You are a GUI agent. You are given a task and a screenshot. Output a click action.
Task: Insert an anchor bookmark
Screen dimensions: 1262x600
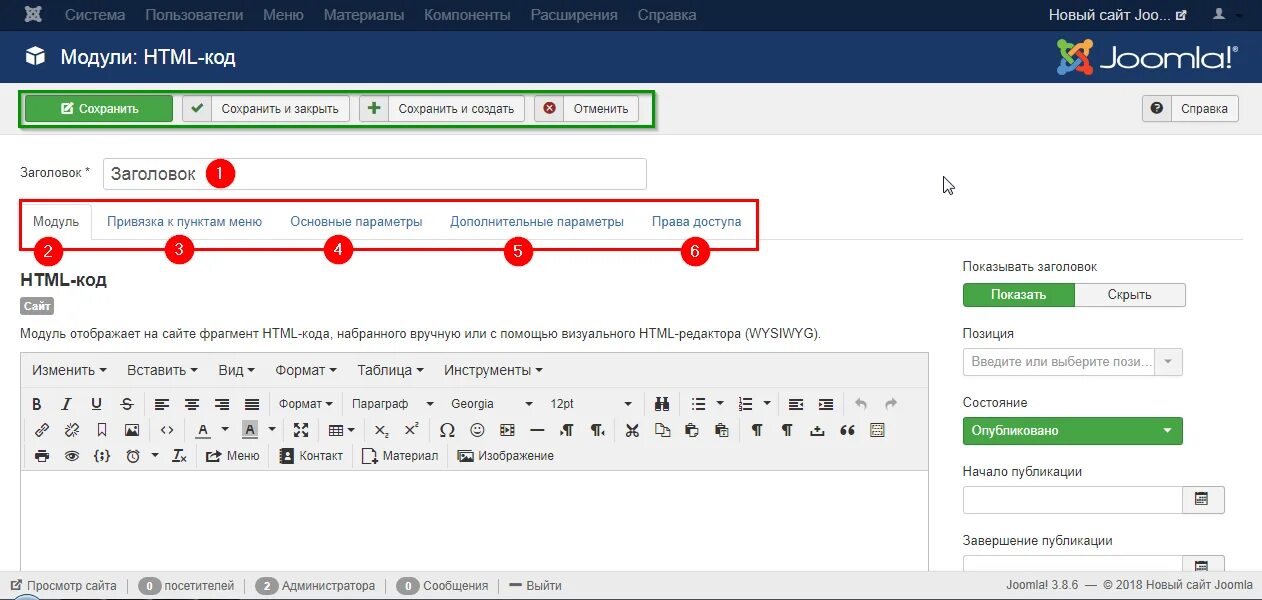[101, 430]
